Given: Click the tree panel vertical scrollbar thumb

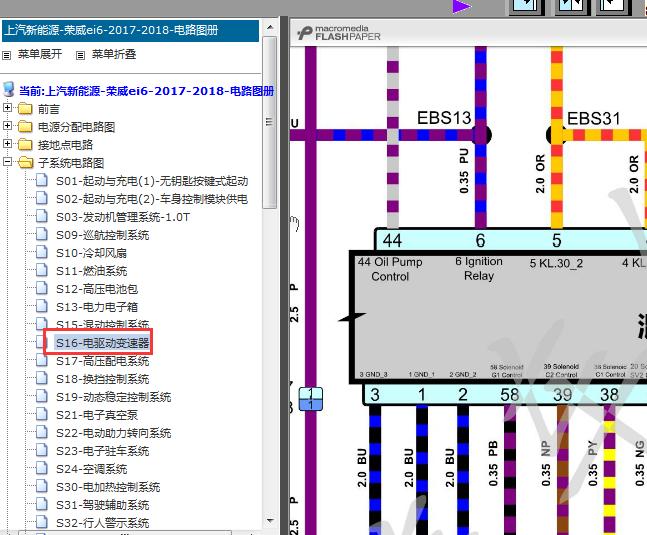Looking at the screenshot, I should tap(270, 123).
